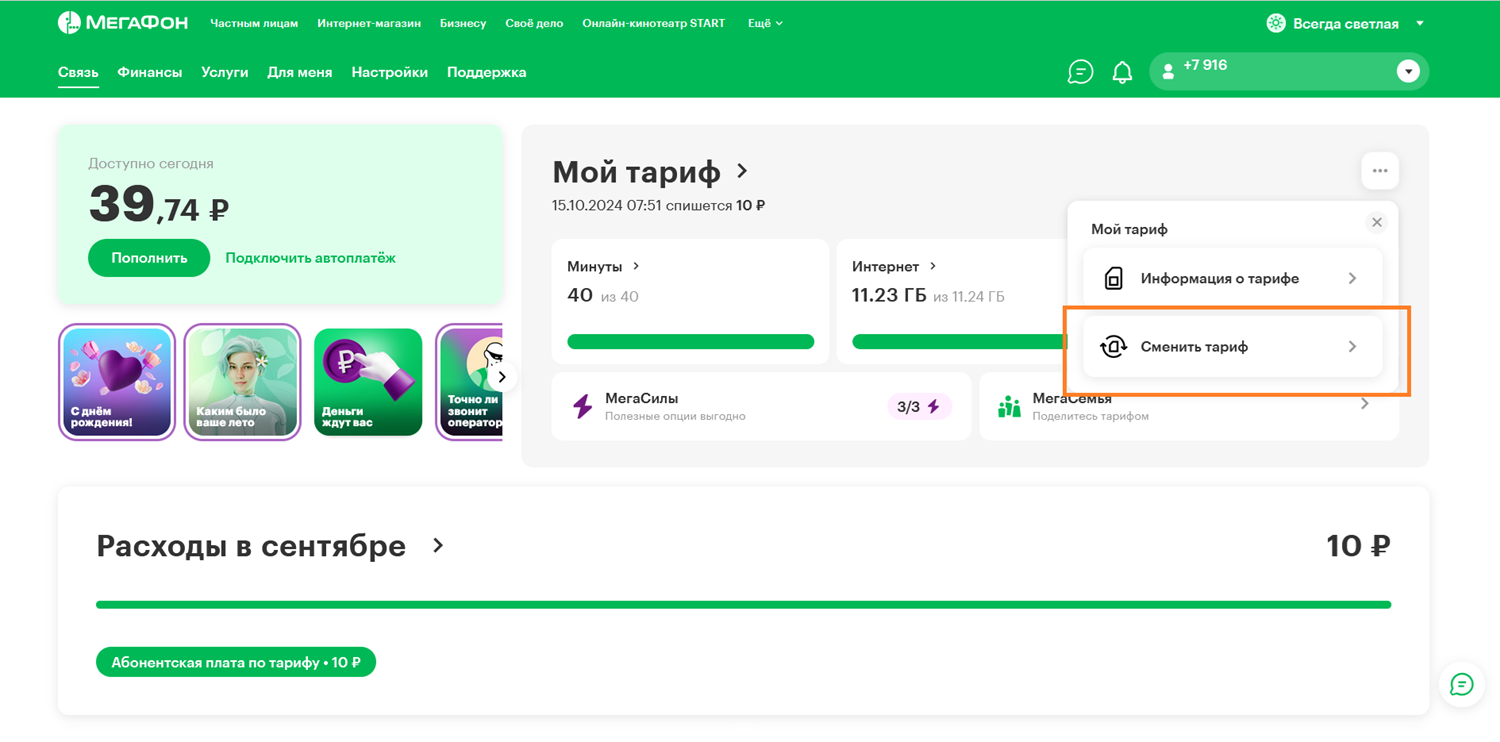Click the arrow next to Расходы в сентябре
This screenshot has height=742, width=1500.
click(x=438, y=546)
